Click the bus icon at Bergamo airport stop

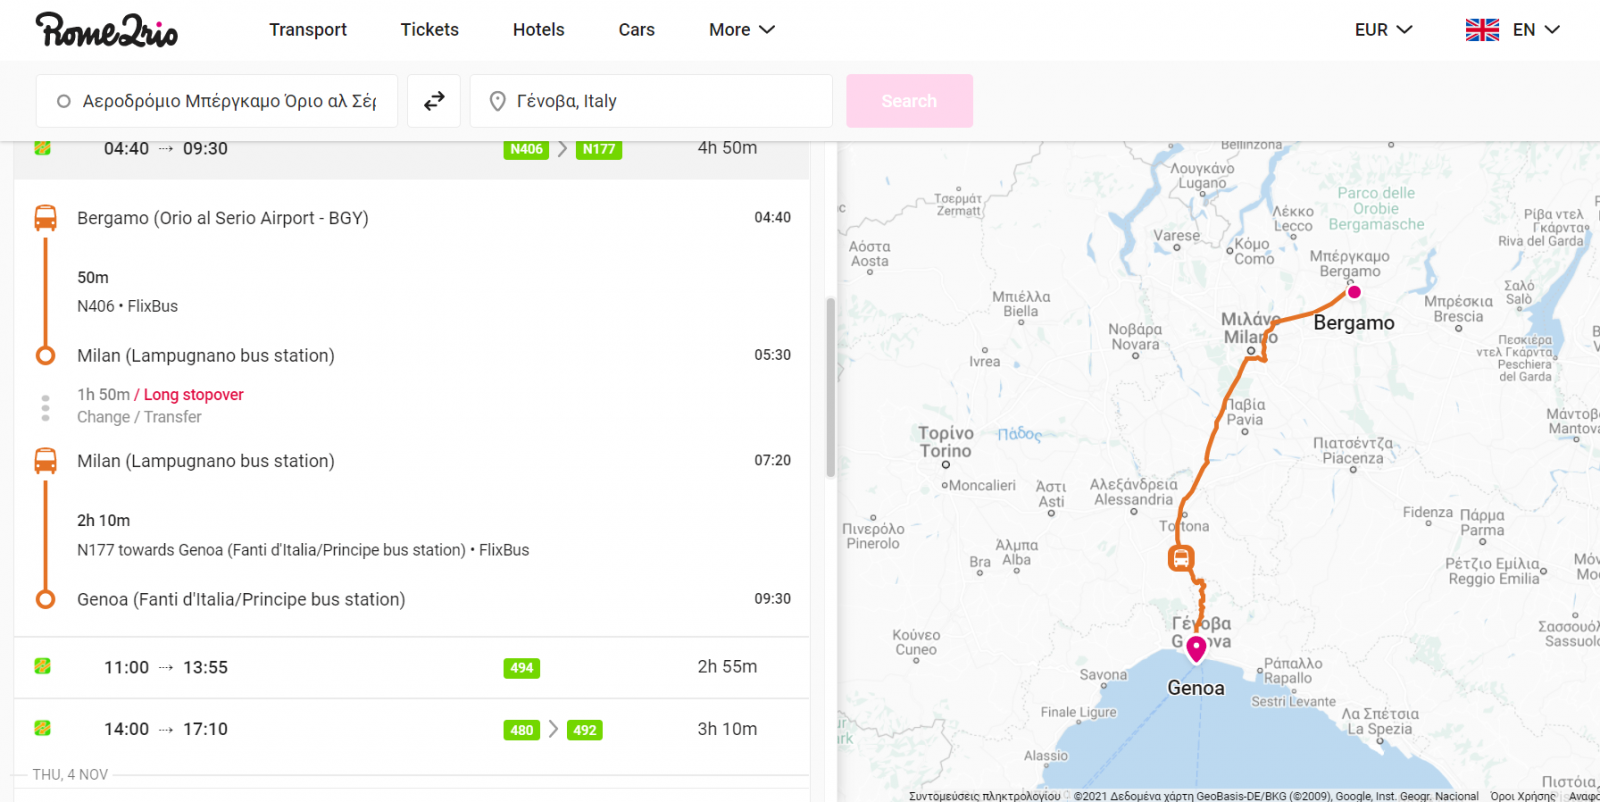point(45,218)
